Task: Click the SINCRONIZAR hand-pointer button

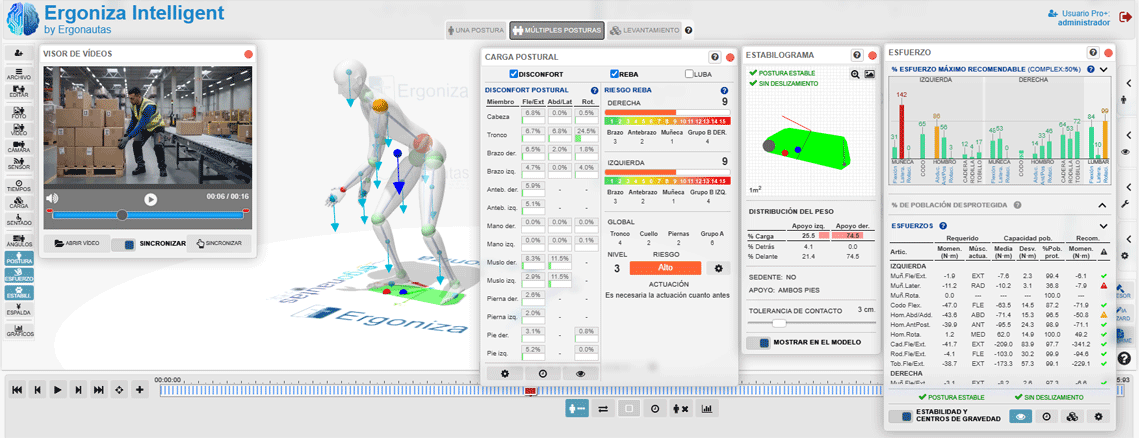Action: 219,243
